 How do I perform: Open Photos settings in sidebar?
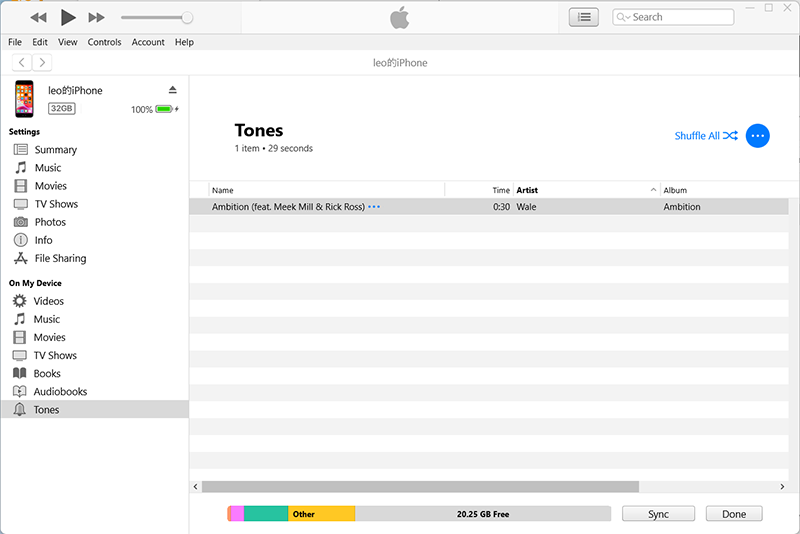pos(50,222)
